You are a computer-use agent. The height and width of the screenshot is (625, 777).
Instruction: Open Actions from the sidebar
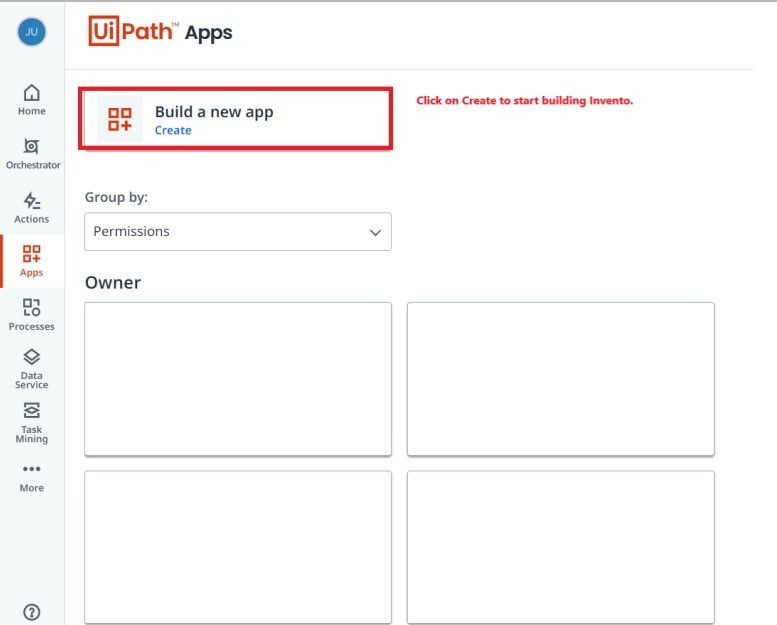(32, 208)
